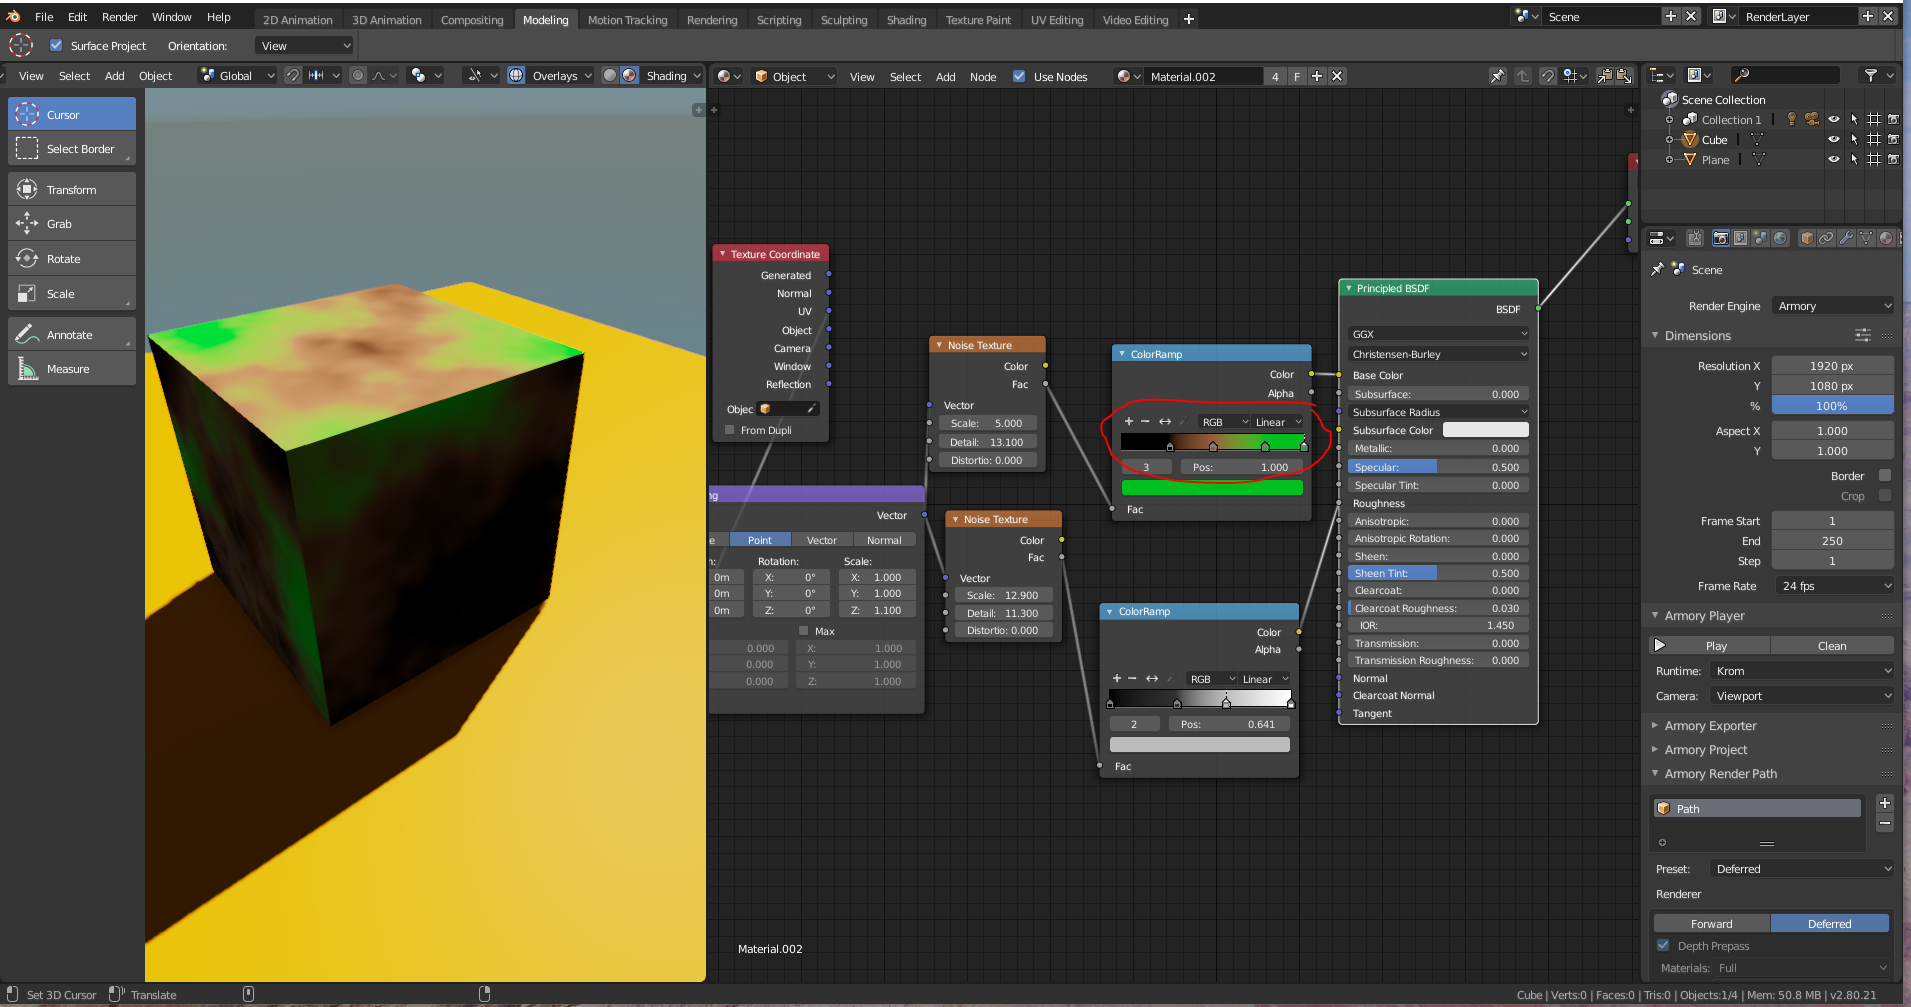Select the Forward renderer button
Screen dimensions: 1911x1007
click(1712, 923)
